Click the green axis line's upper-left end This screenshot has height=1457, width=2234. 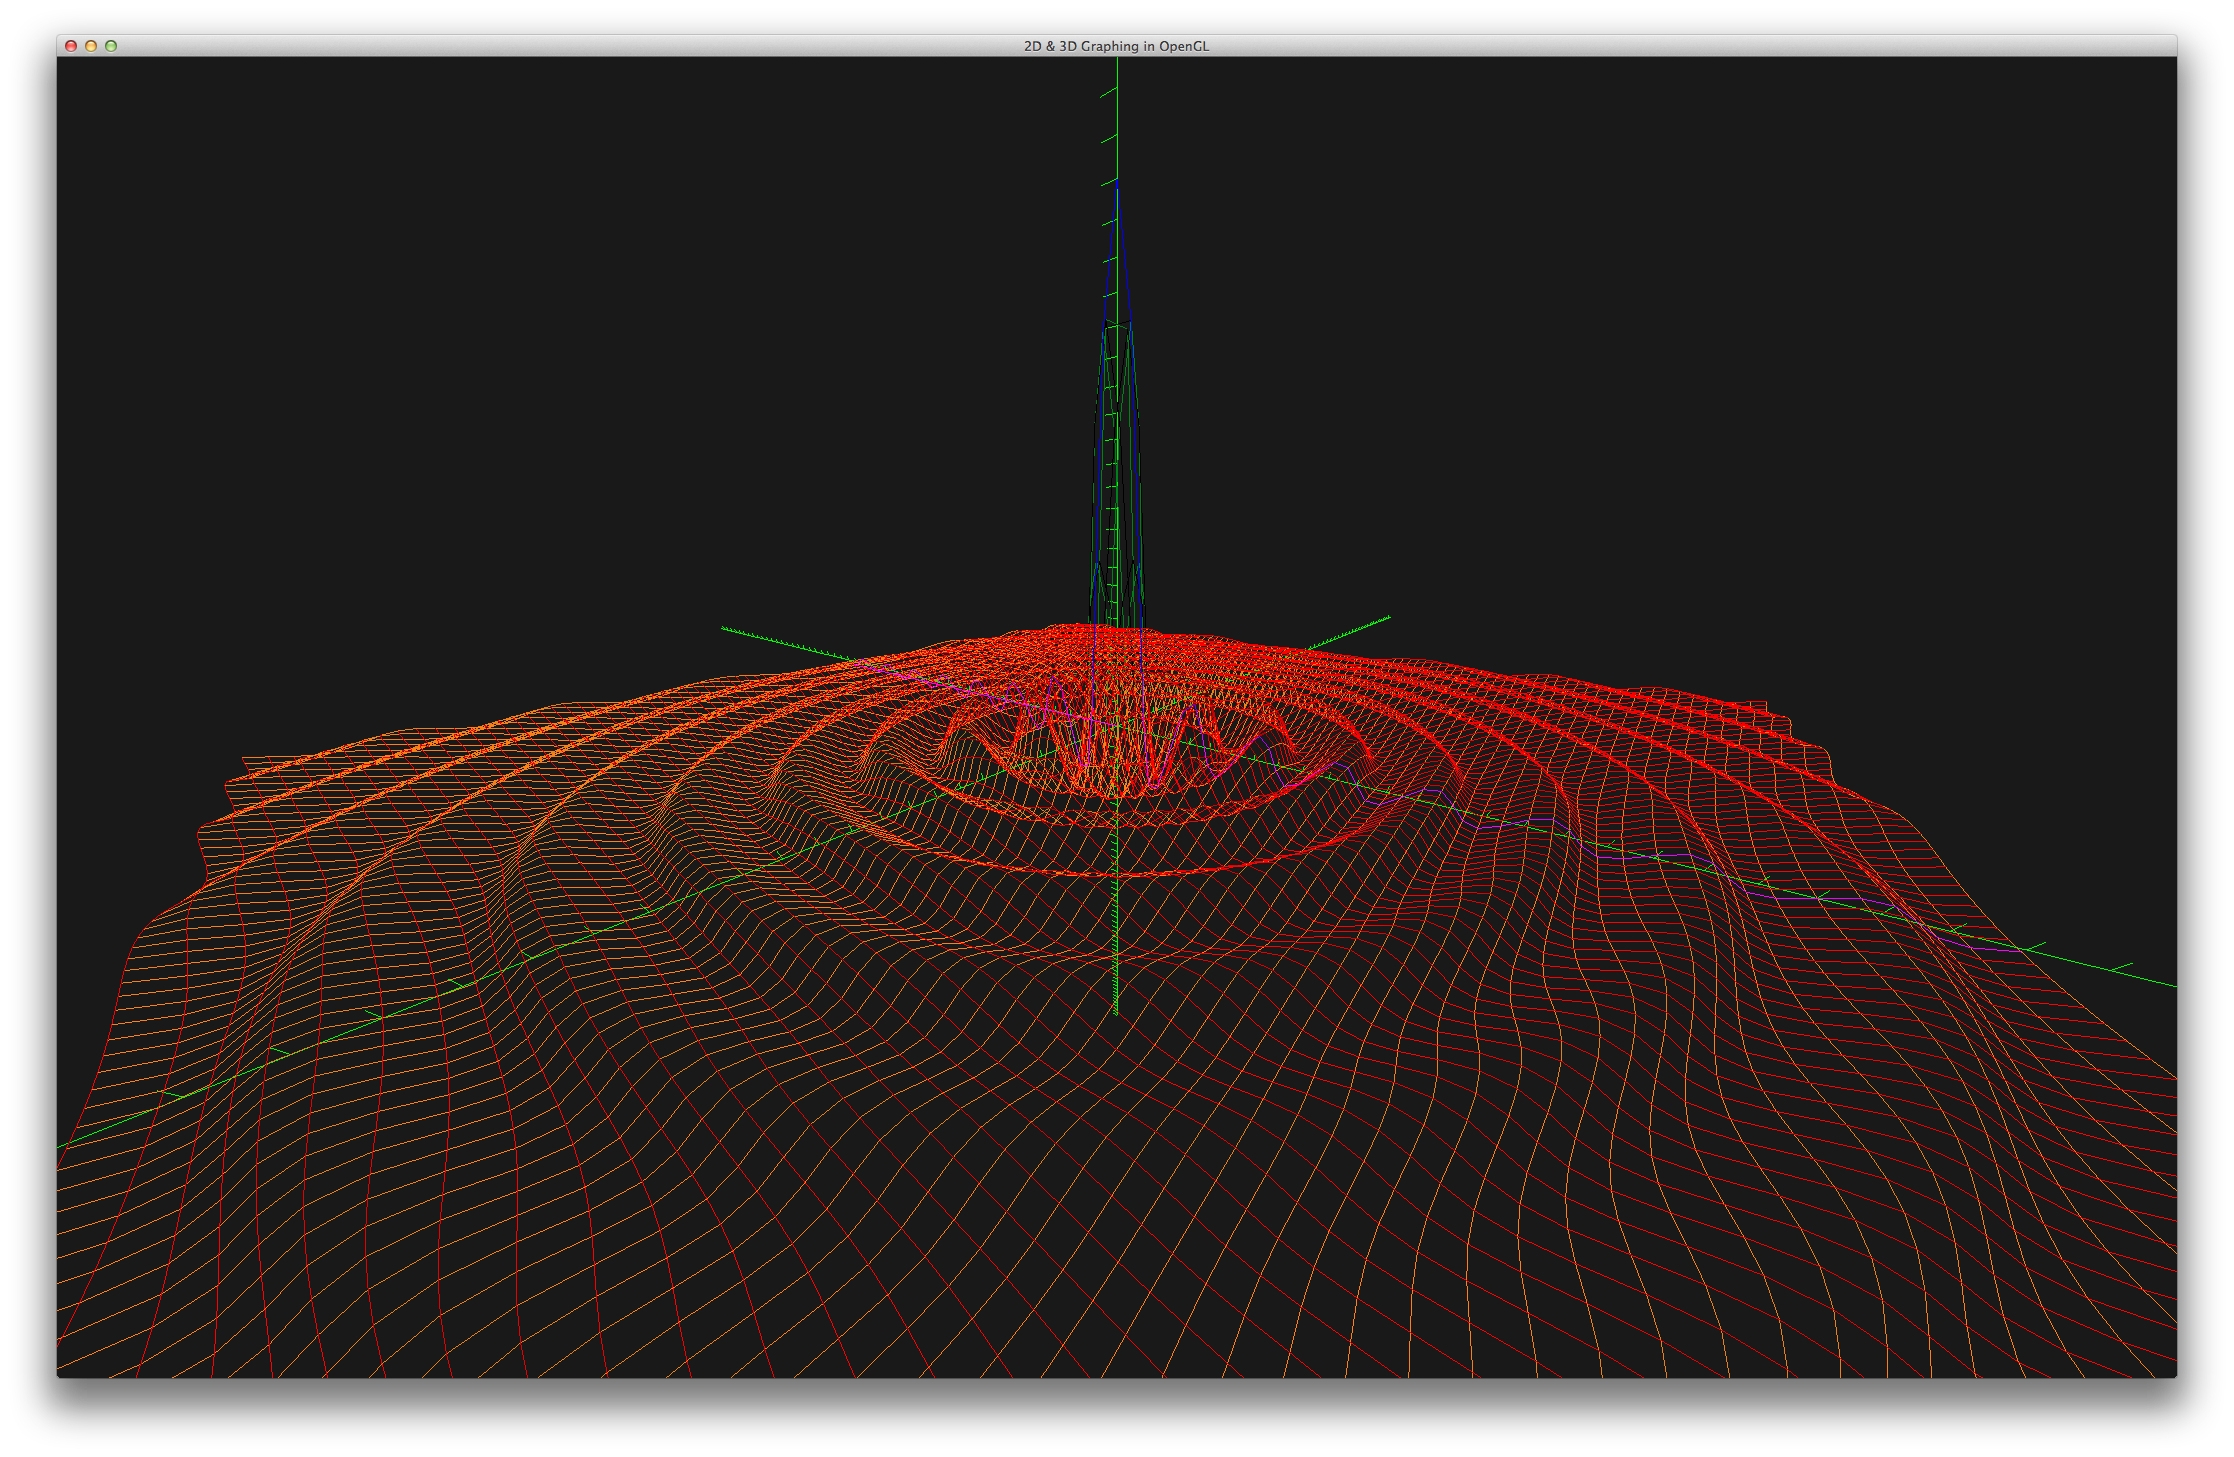pos(724,629)
